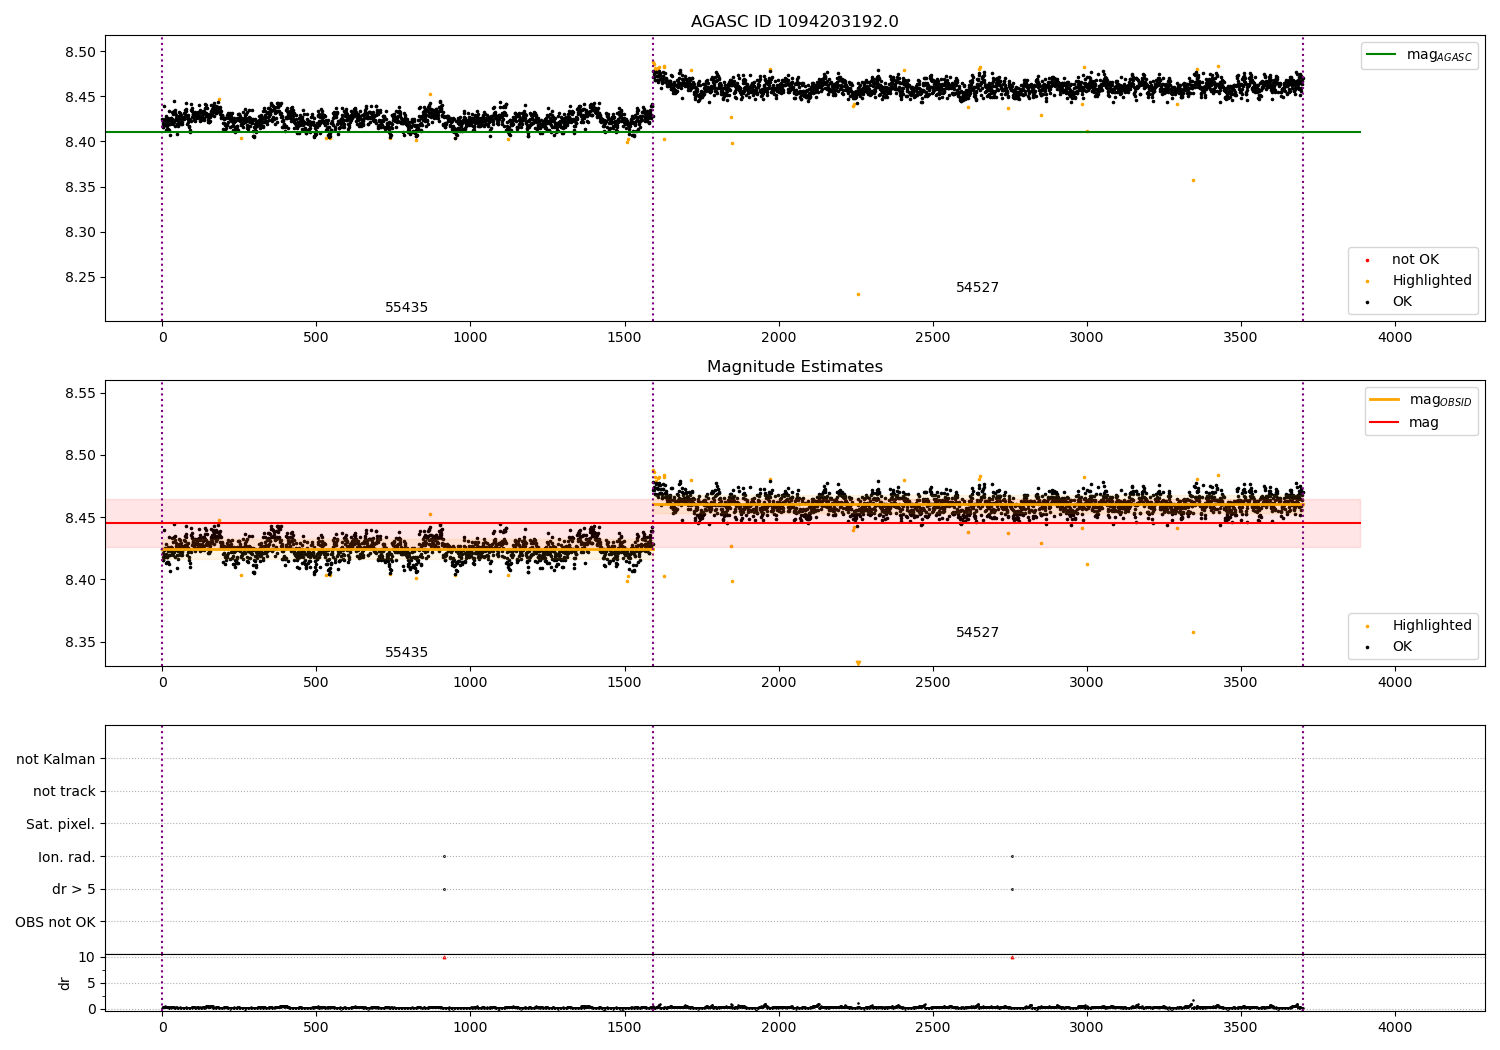Click the 'dr > 5' axis label

coord(74,889)
